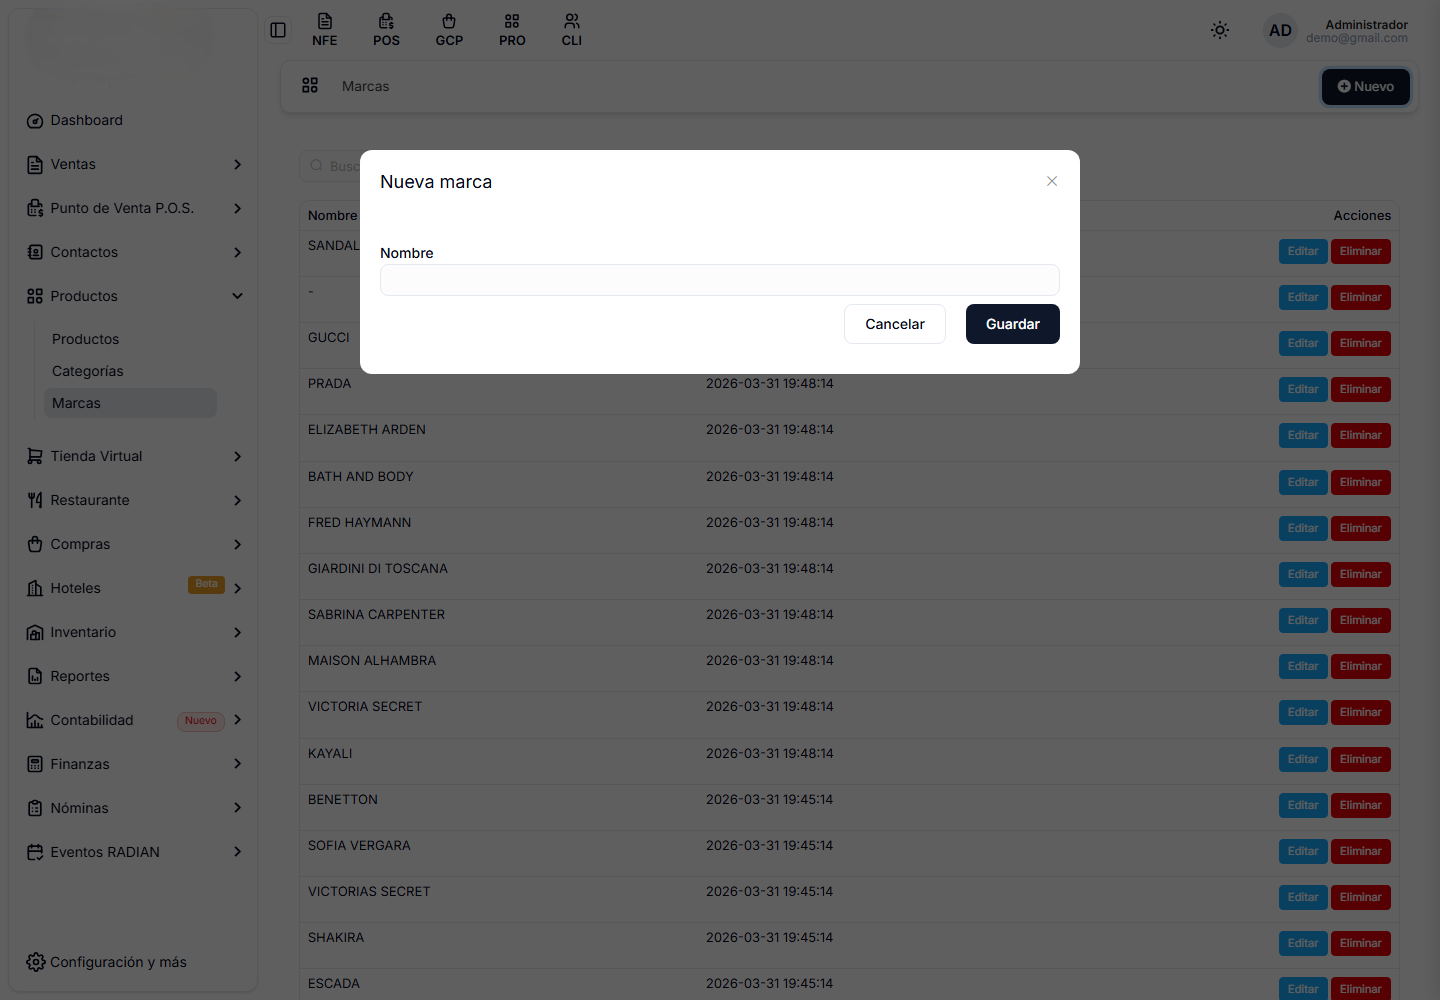The width and height of the screenshot is (1440, 1000).
Task: Edit the SHAKIRA brand row
Action: (x=1303, y=943)
